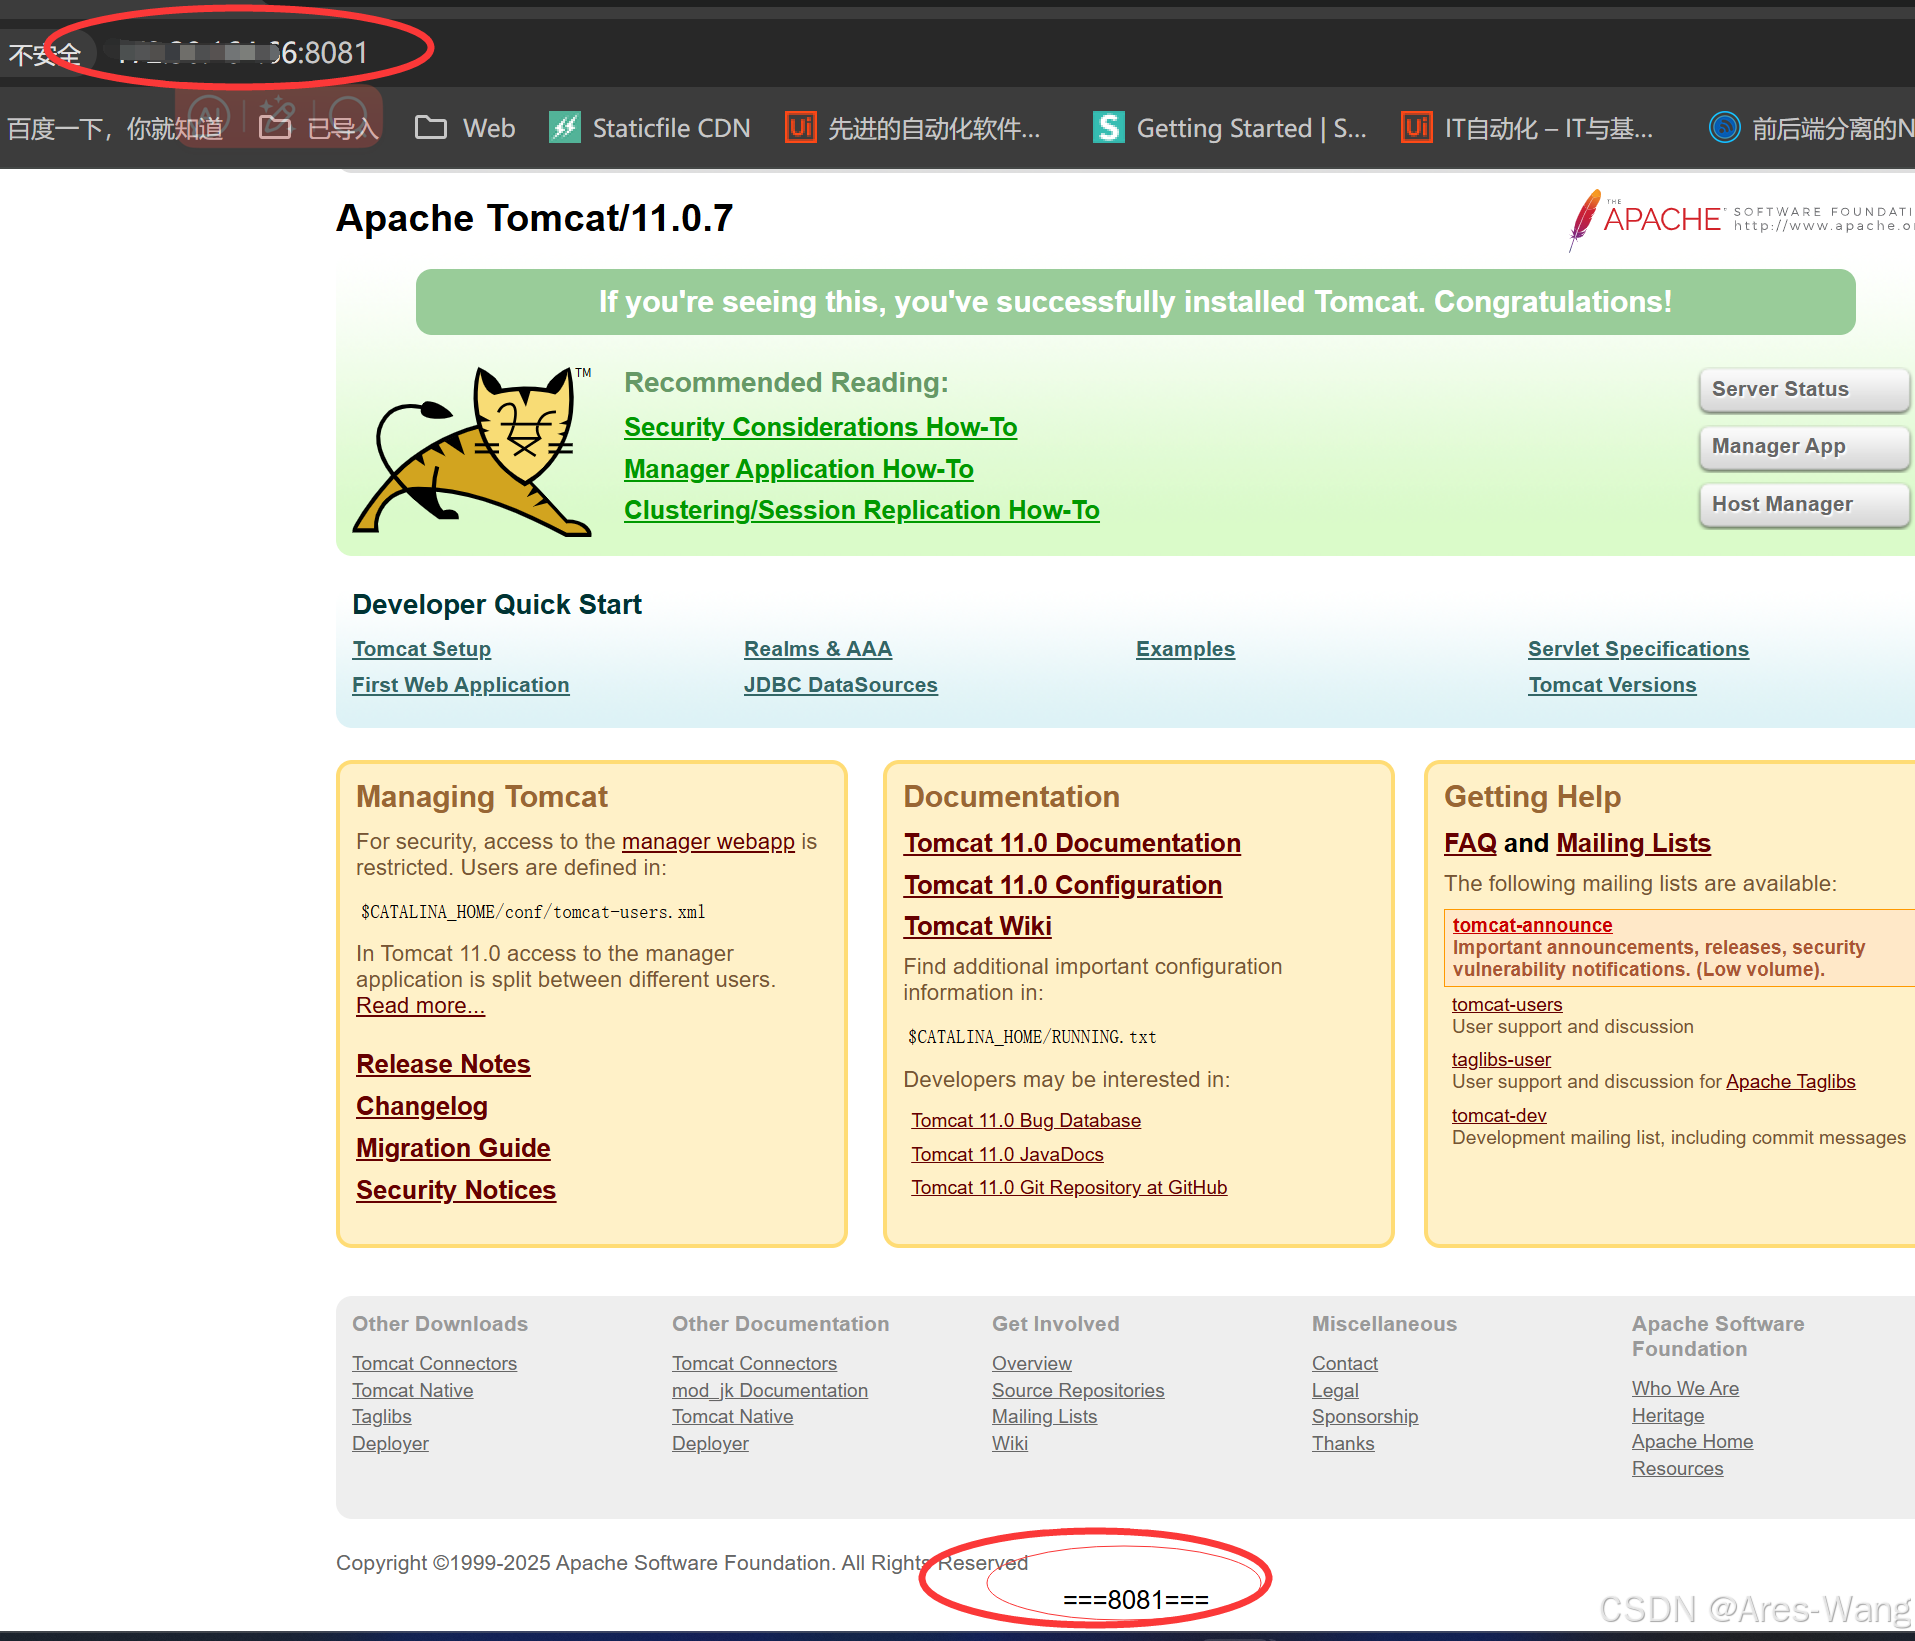Open the Host Manager
Image resolution: width=1915 pixels, height=1641 pixels.
(x=1803, y=504)
